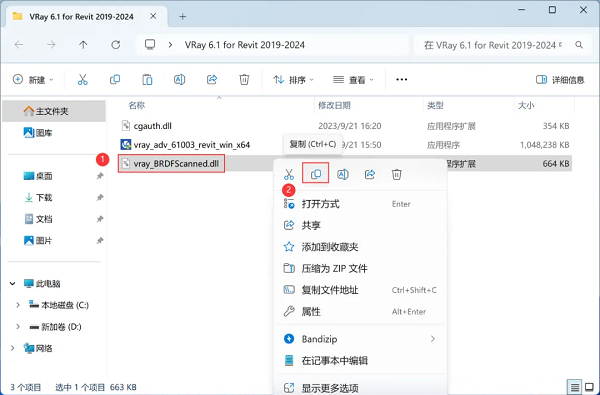Image resolution: width=600 pixels, height=395 pixels.
Task: Go back with the left arrow
Action: click(x=19, y=45)
